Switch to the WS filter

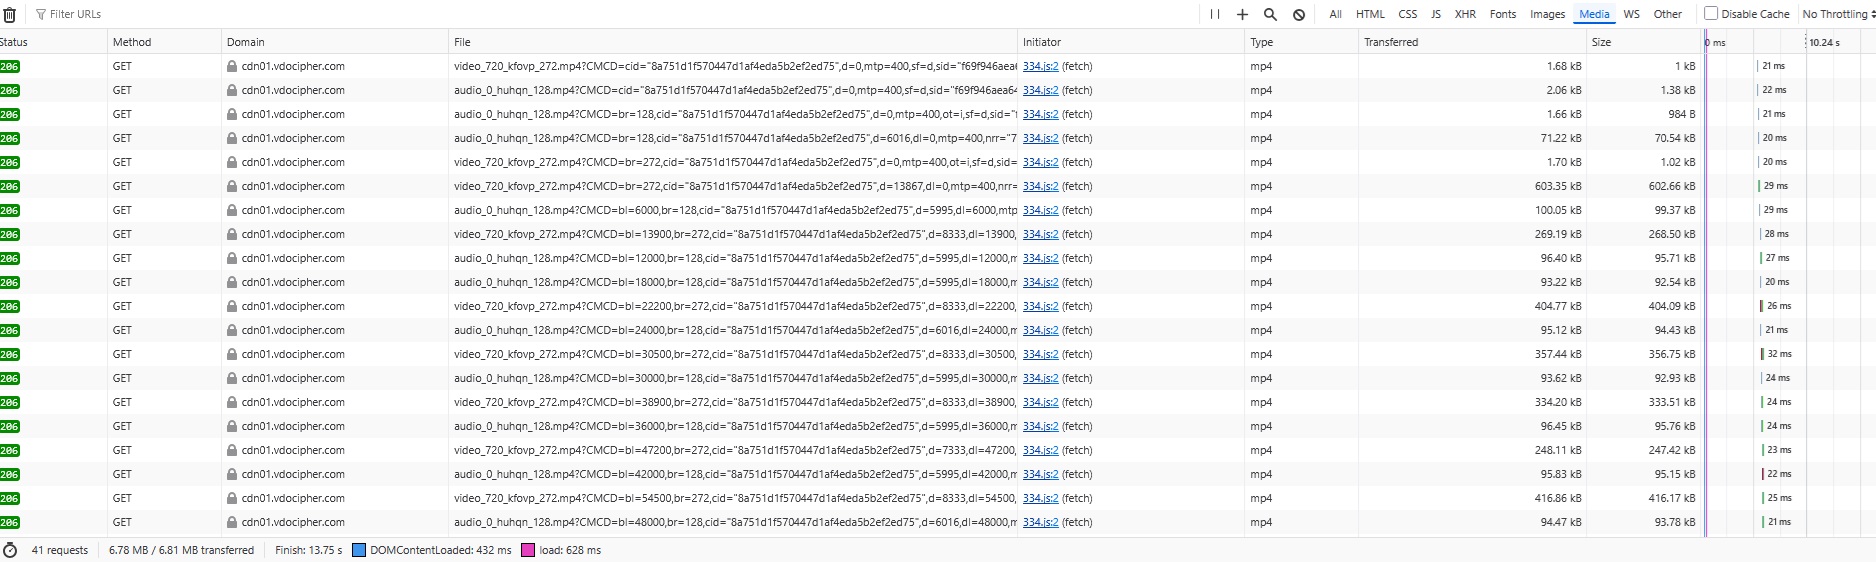[x=1631, y=14]
